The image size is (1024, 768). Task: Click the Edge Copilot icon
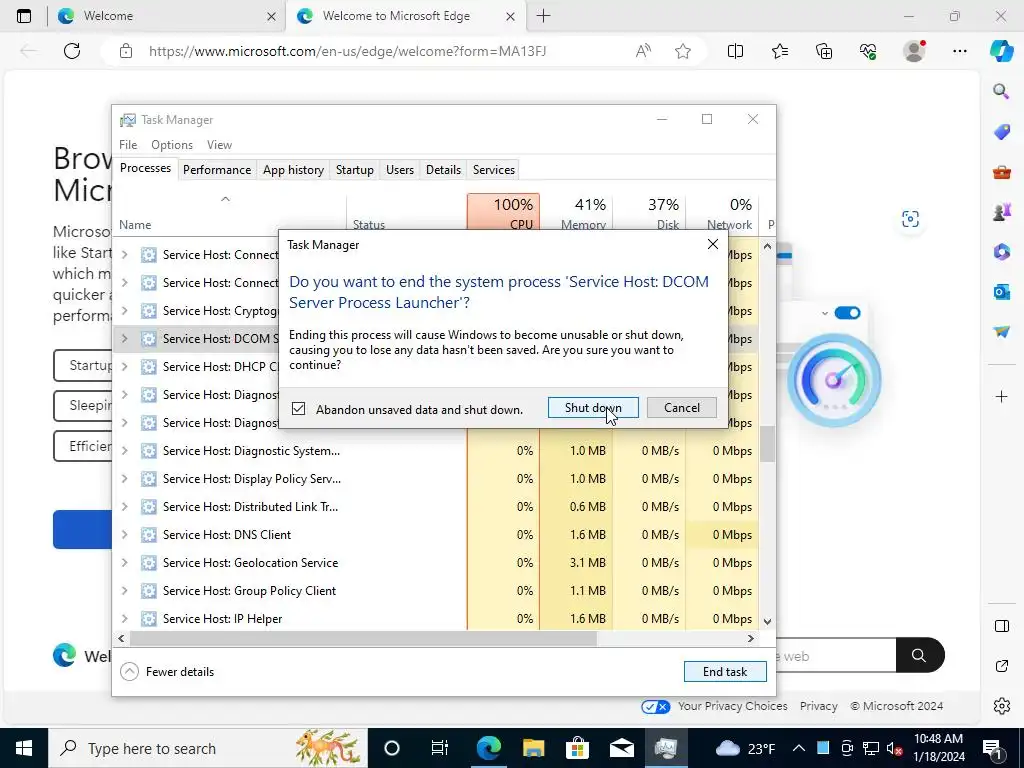1001,51
